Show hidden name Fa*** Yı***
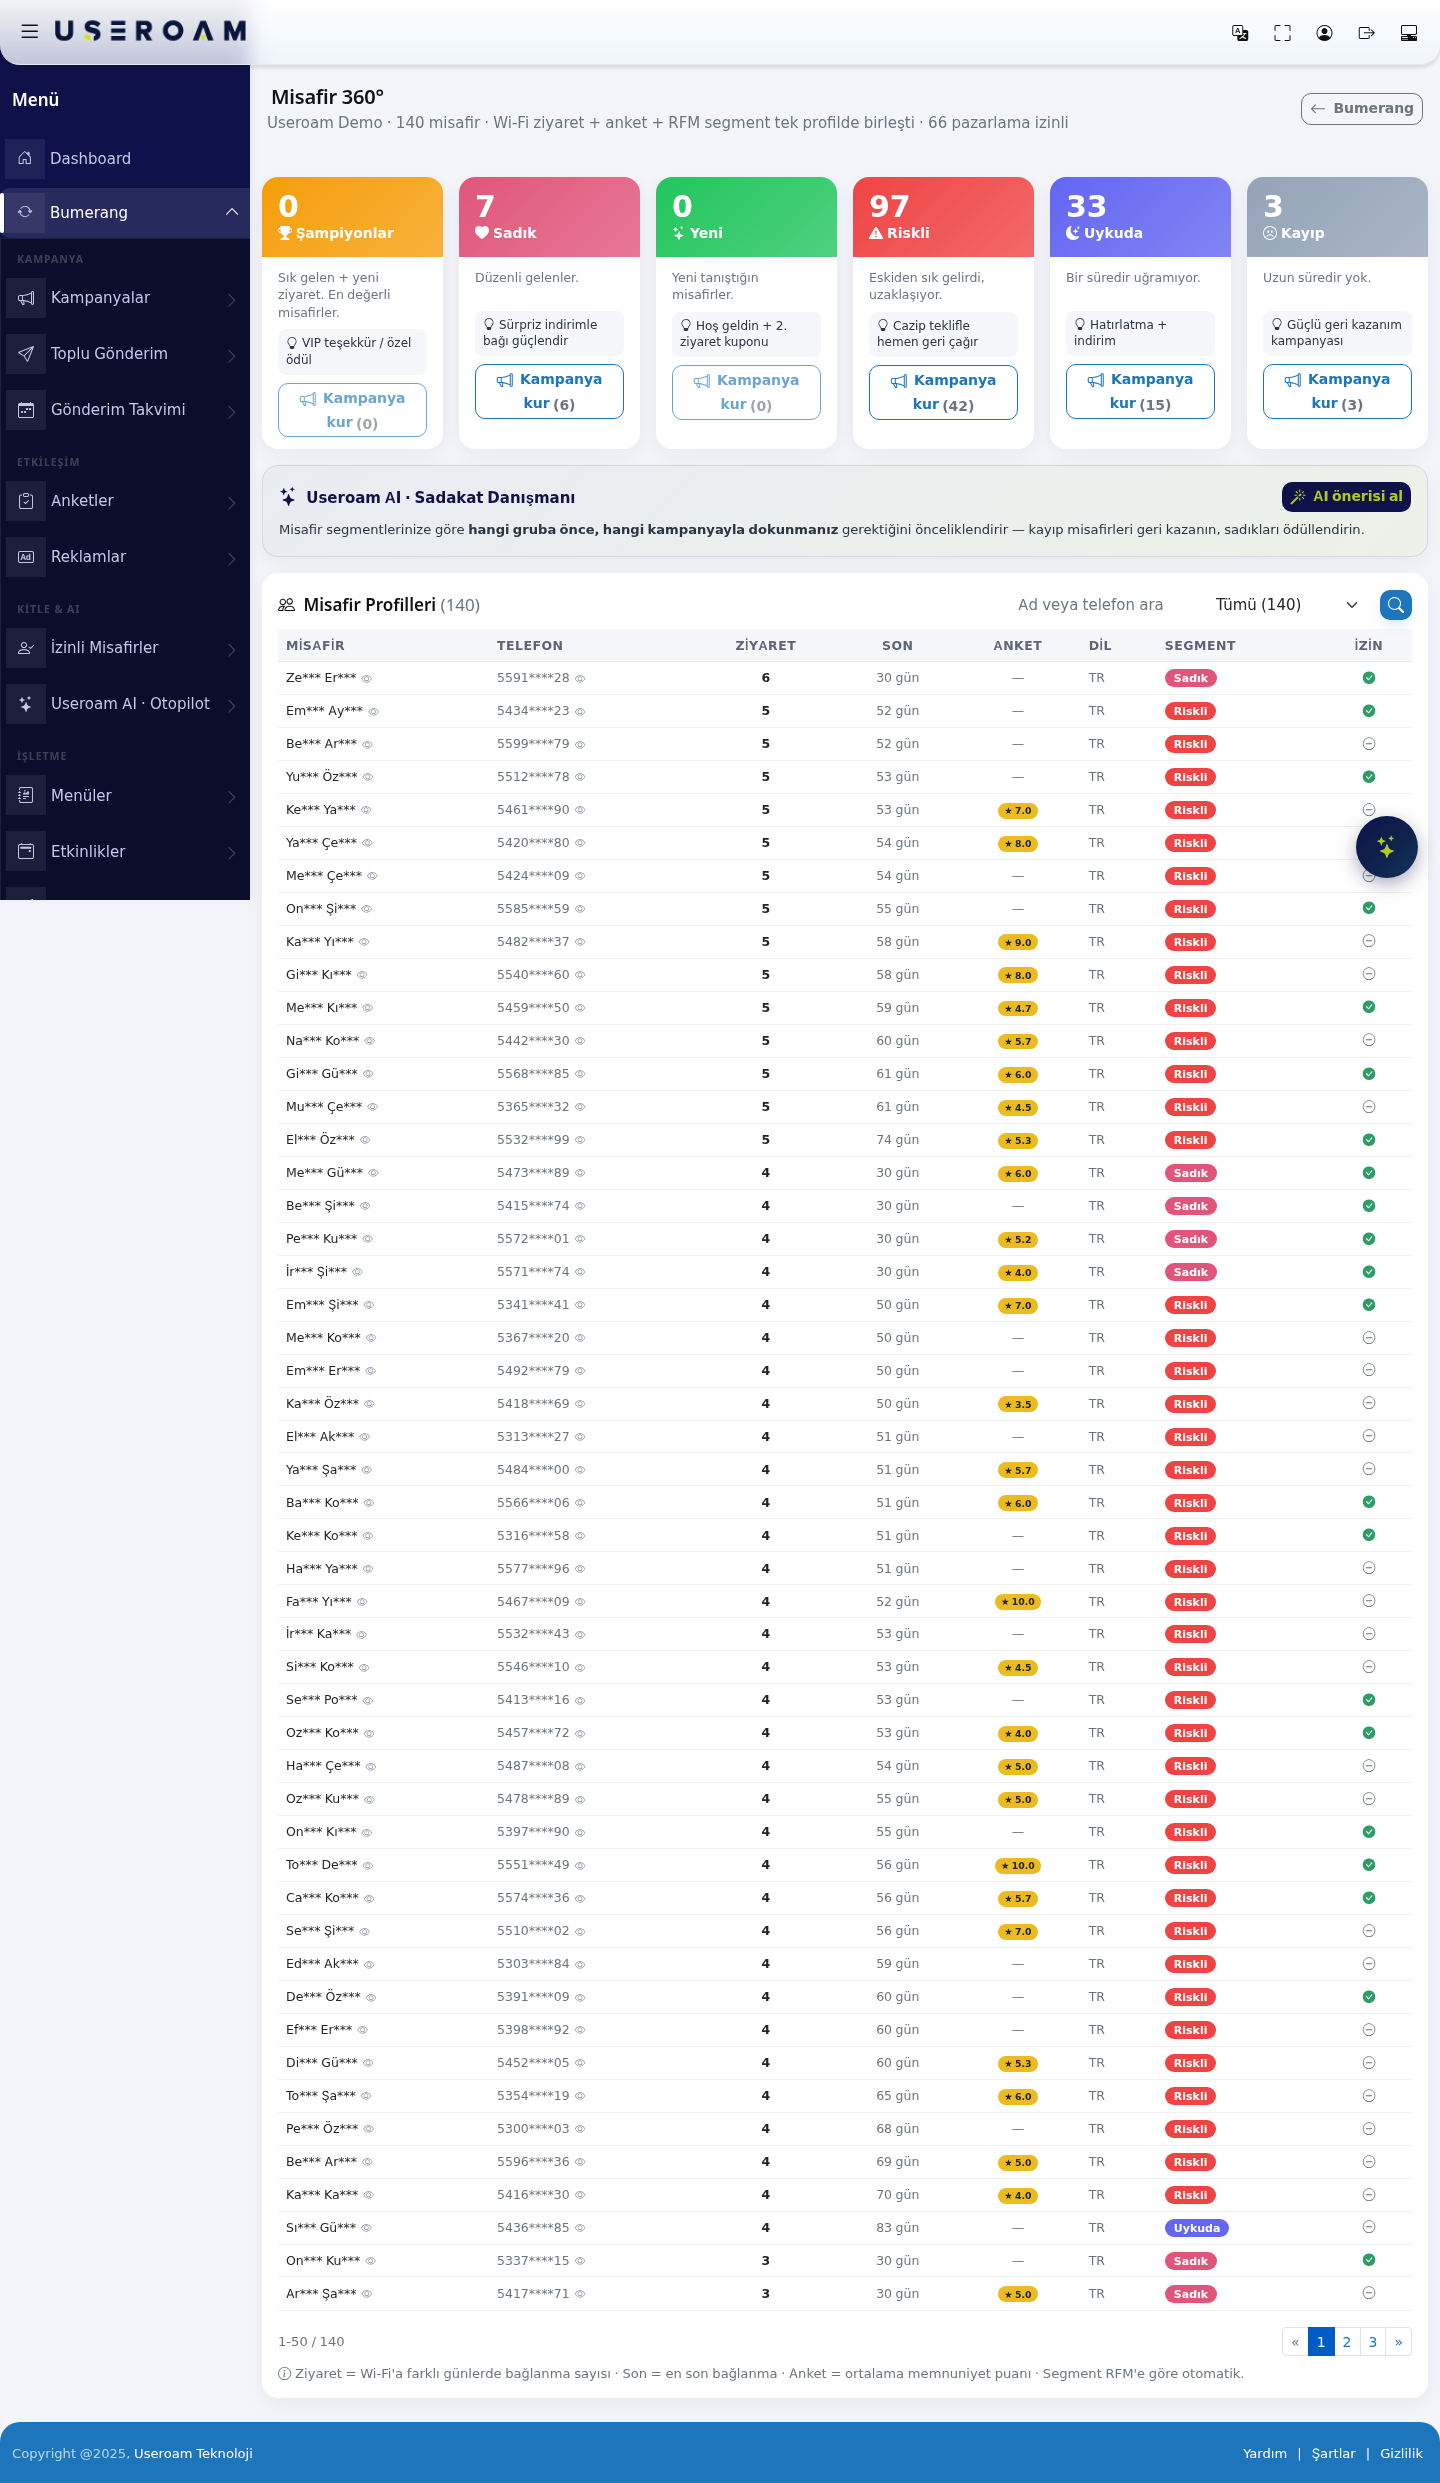 pos(362,1603)
